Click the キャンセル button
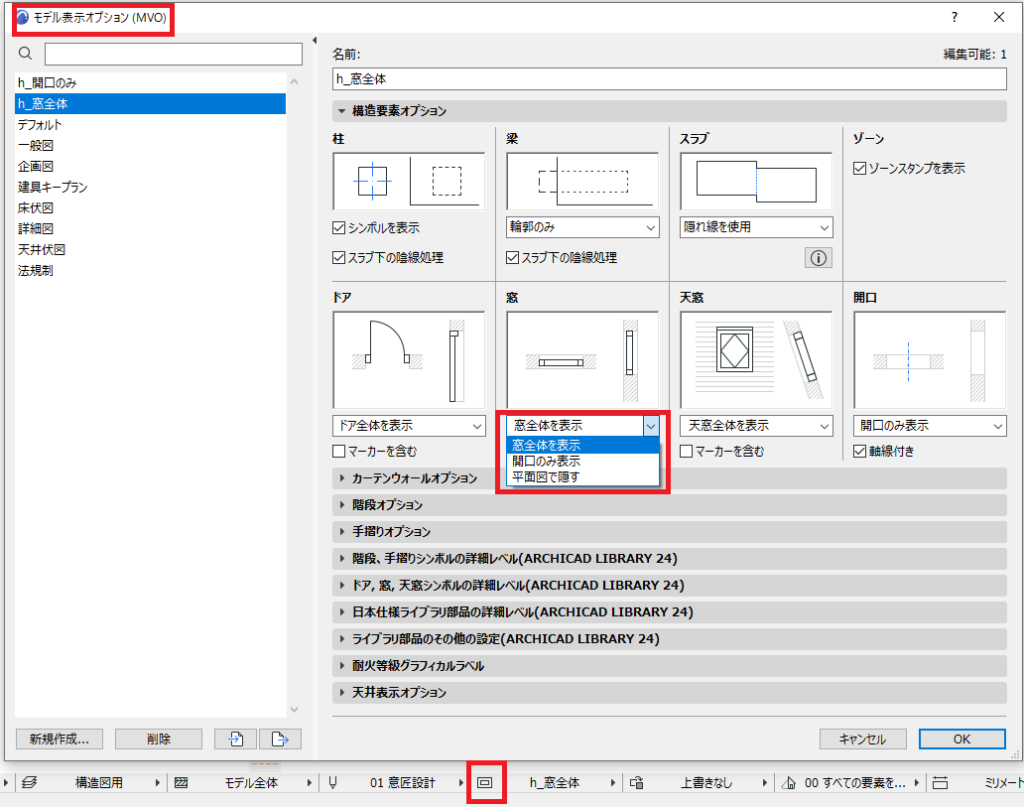1024x807 pixels. pos(863,739)
